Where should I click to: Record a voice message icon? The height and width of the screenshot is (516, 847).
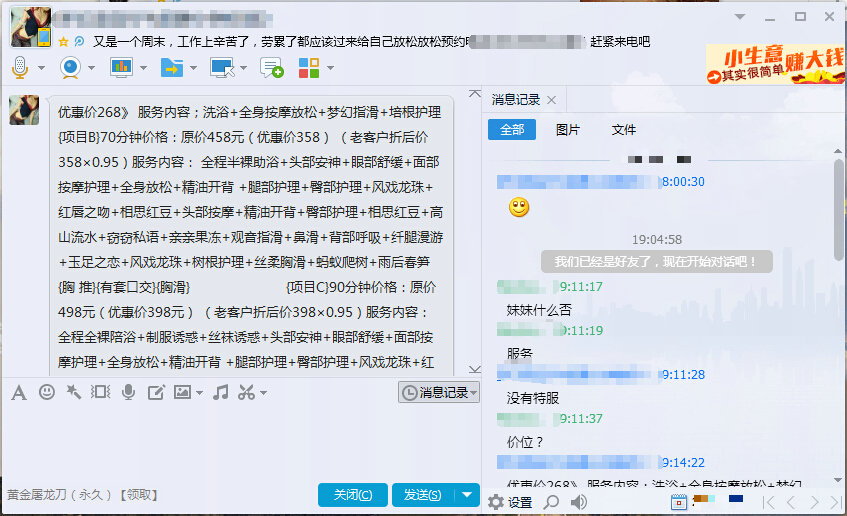129,392
